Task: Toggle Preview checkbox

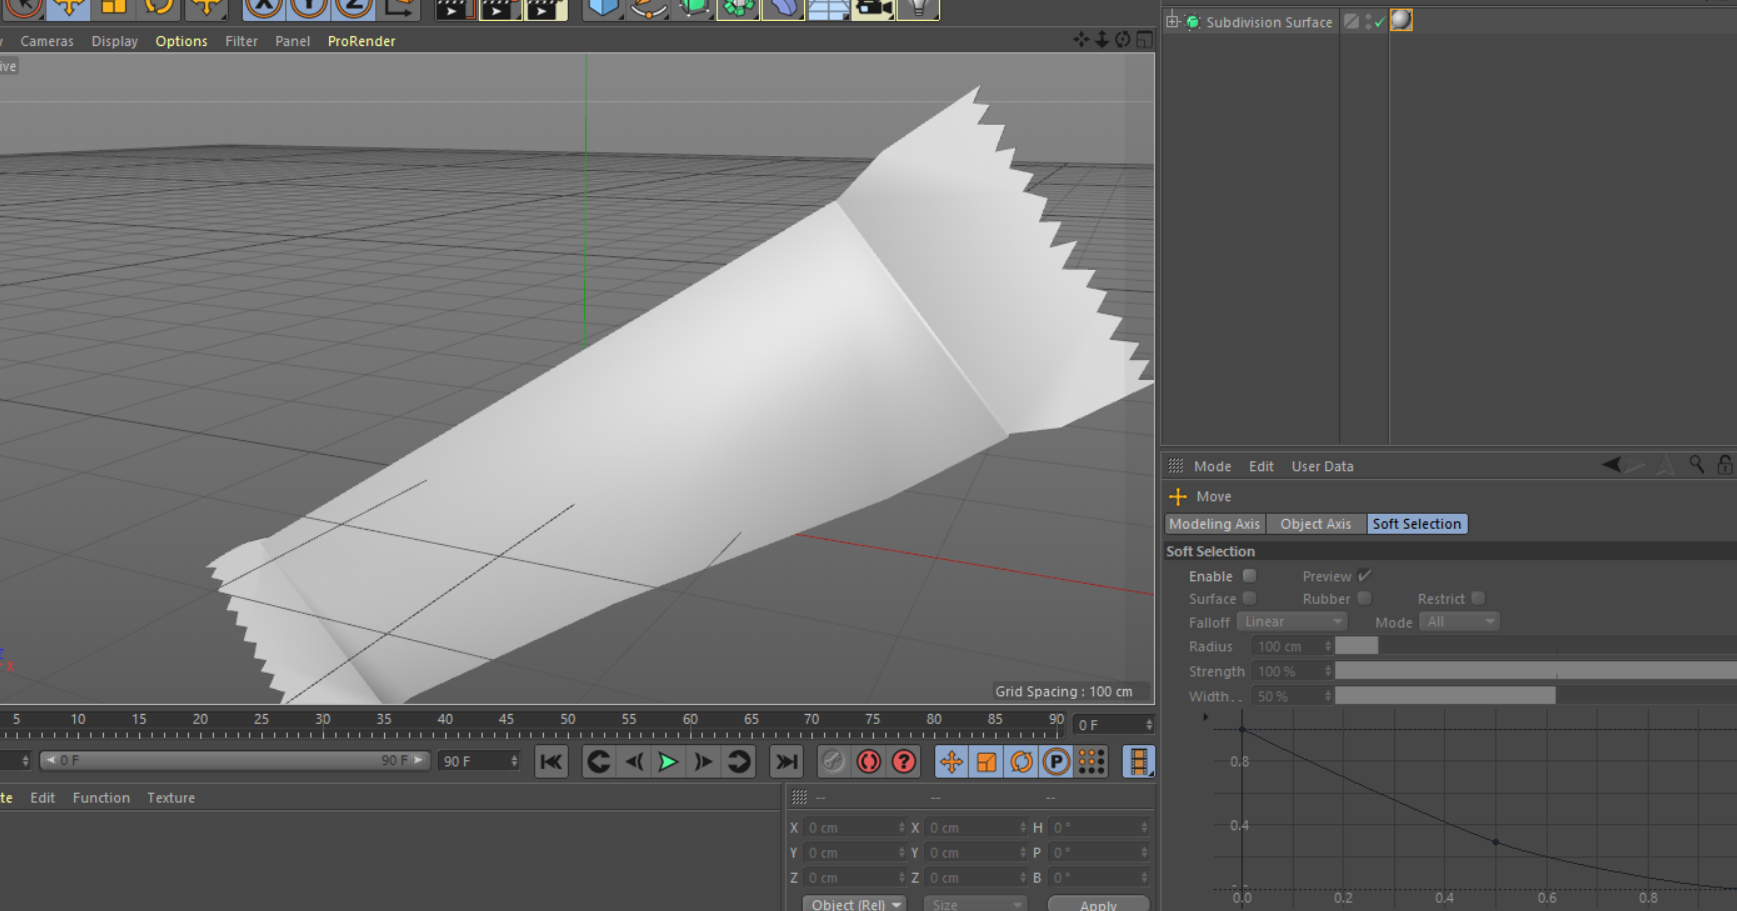Action: pyautogui.click(x=1364, y=576)
